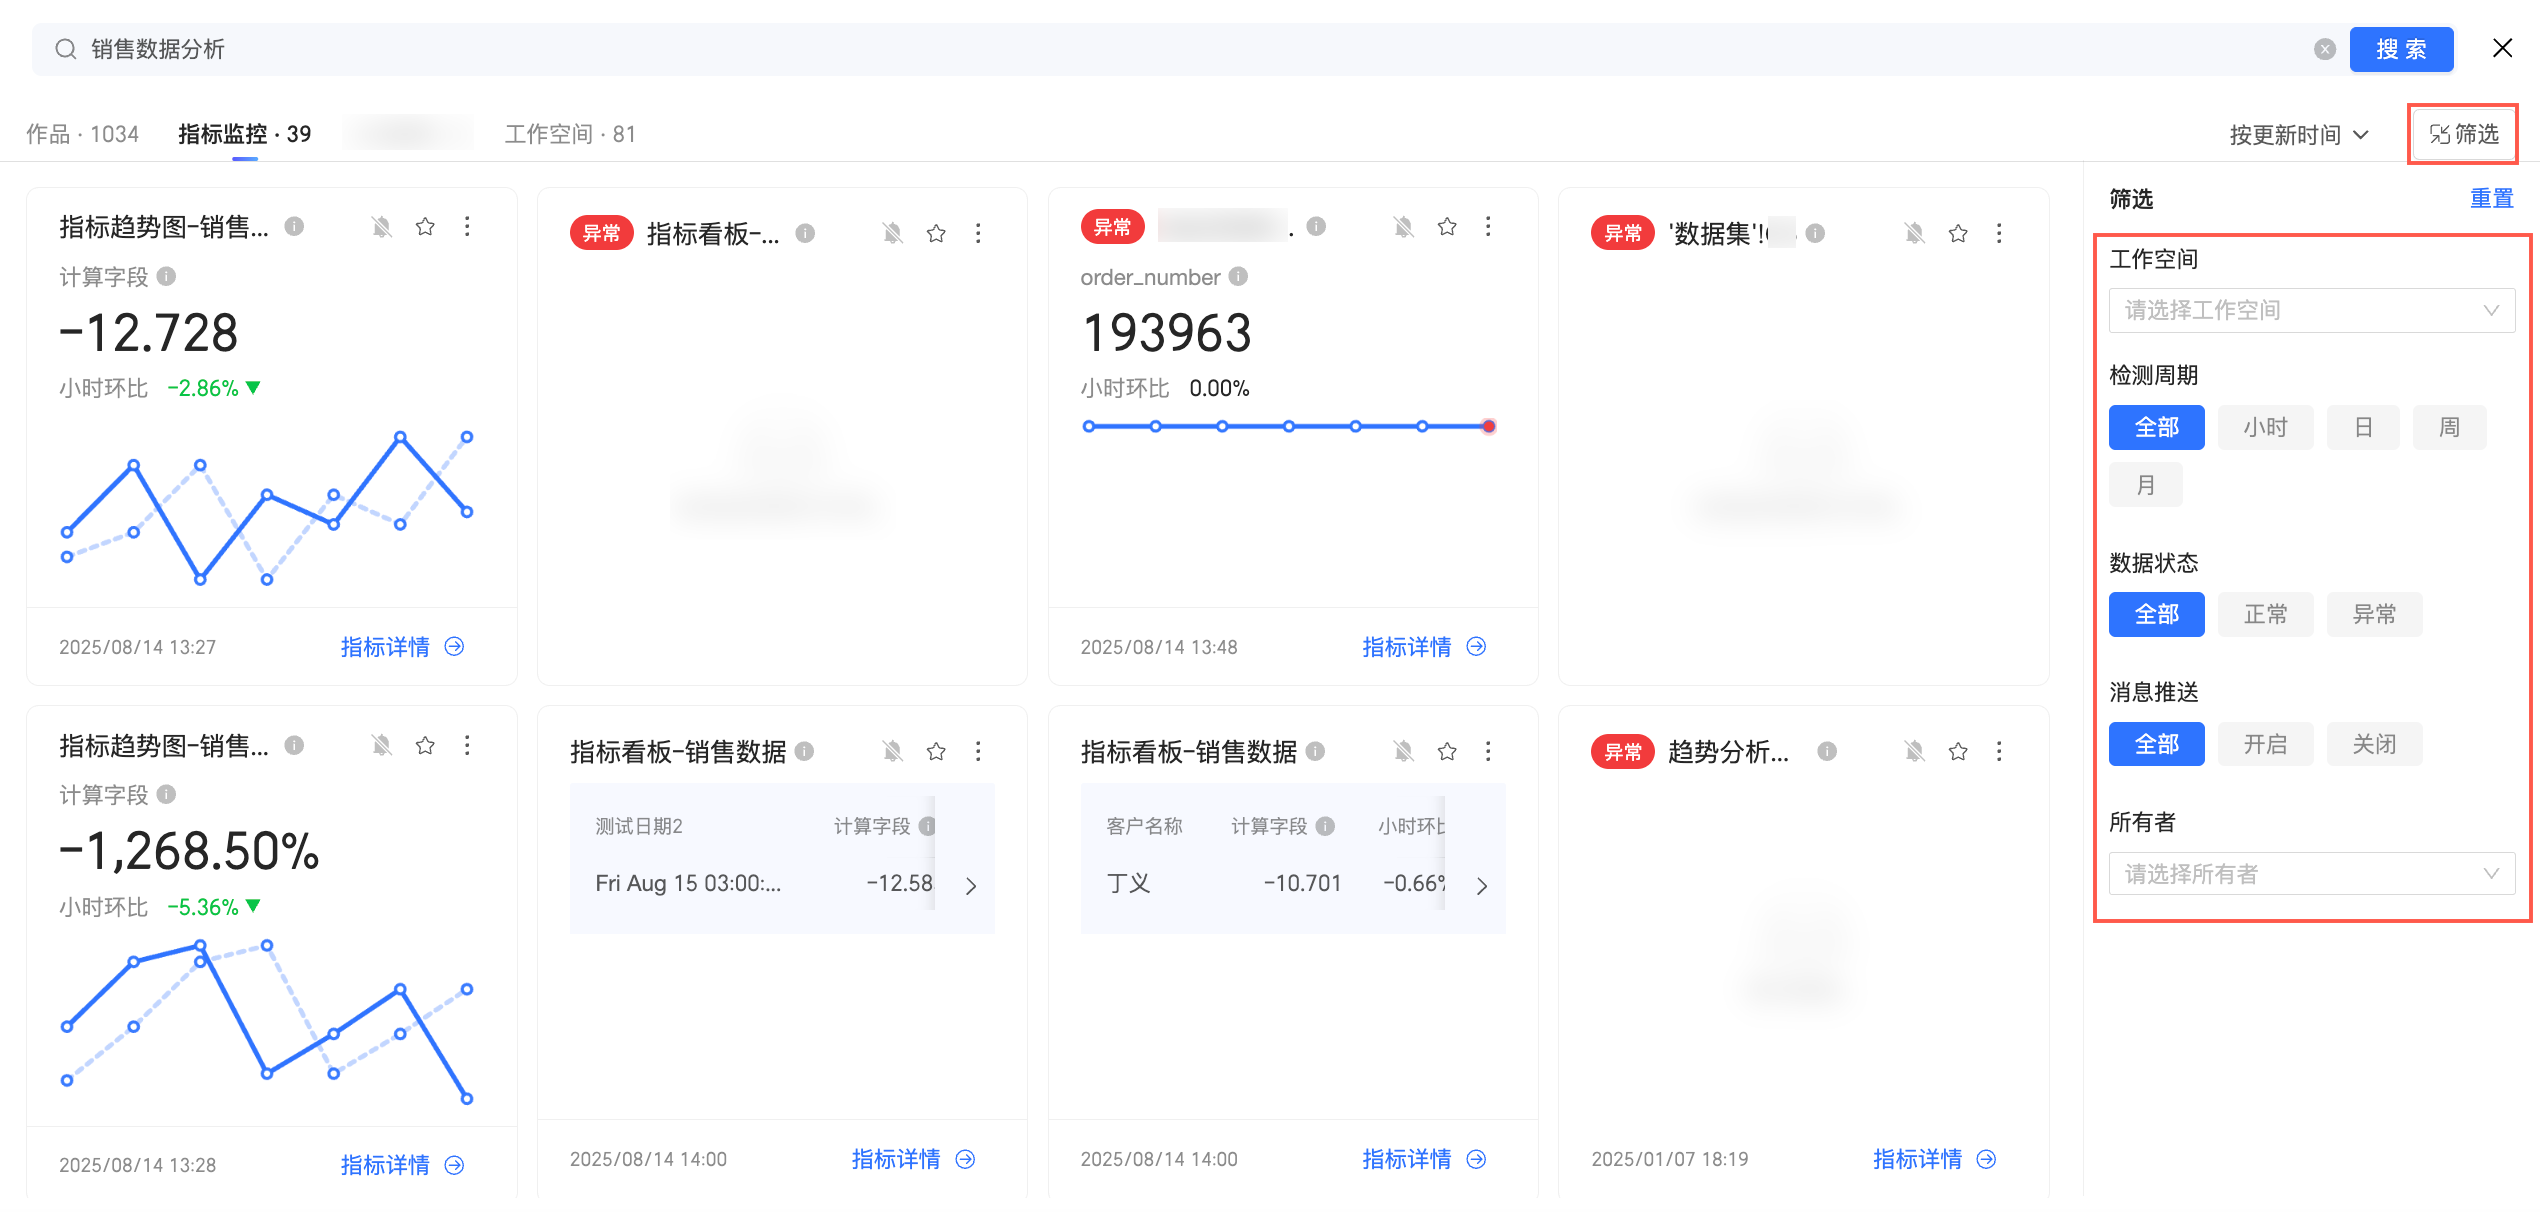Open three-dot menu on -1,268.50% card

pyautogui.click(x=467, y=745)
